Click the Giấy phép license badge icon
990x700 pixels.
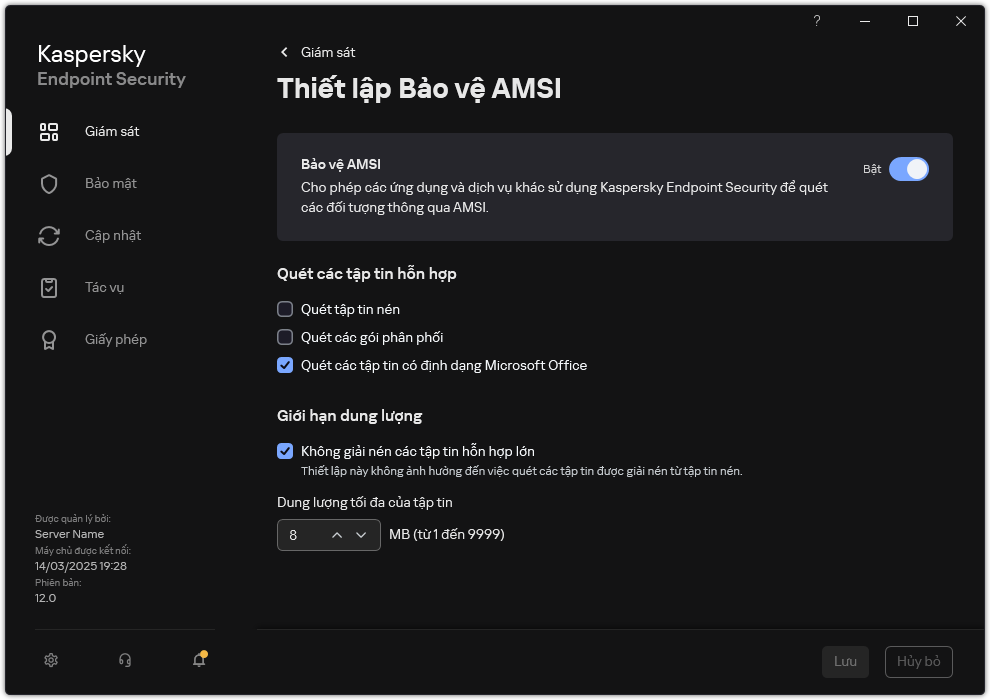49,340
